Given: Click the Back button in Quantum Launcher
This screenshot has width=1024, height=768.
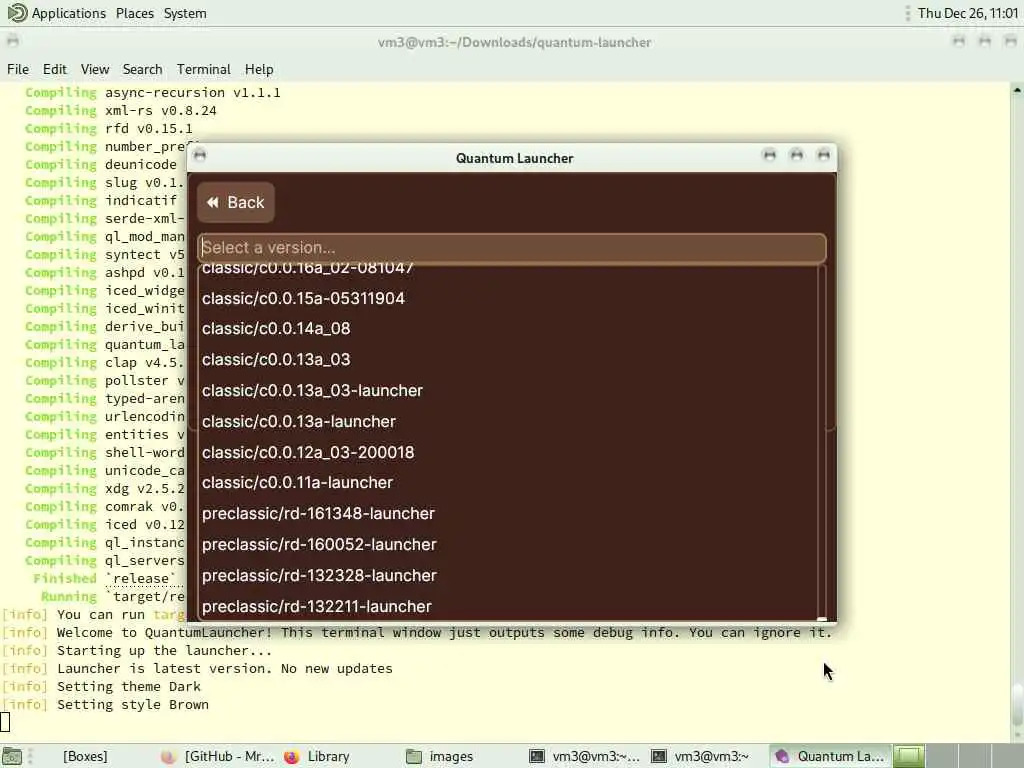Looking at the screenshot, I should tap(236, 202).
